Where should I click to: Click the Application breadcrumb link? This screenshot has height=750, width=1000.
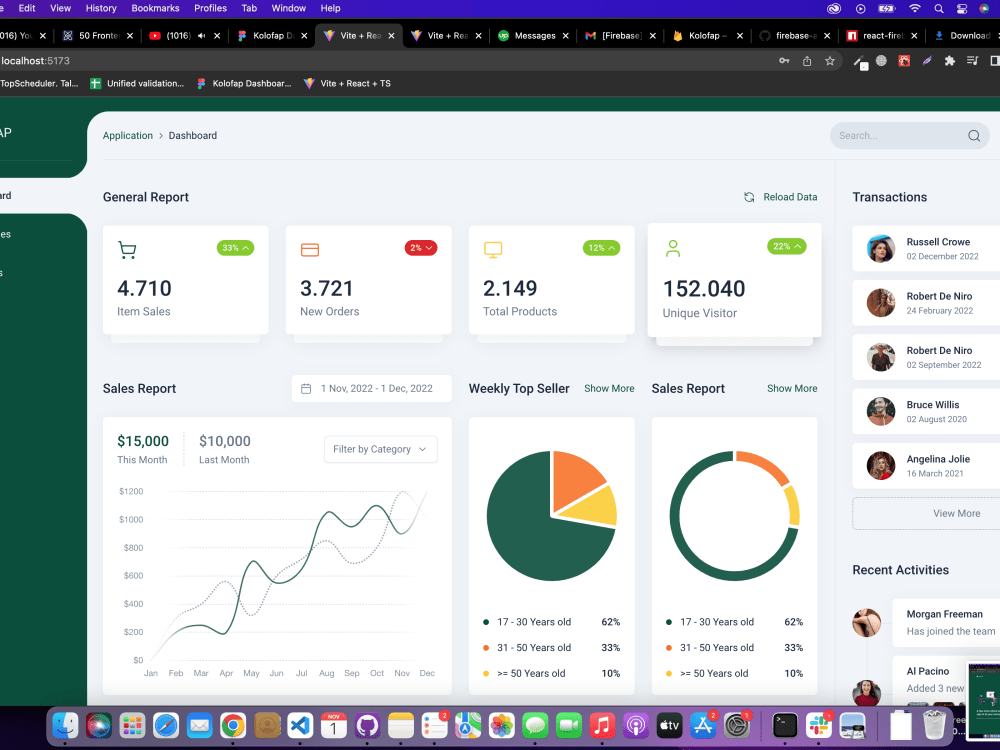pos(128,135)
